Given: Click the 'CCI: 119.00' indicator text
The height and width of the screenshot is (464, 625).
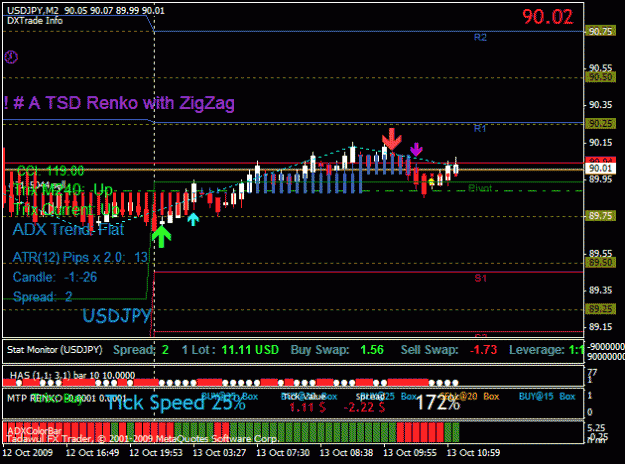Looking at the screenshot, I should 51,171.
